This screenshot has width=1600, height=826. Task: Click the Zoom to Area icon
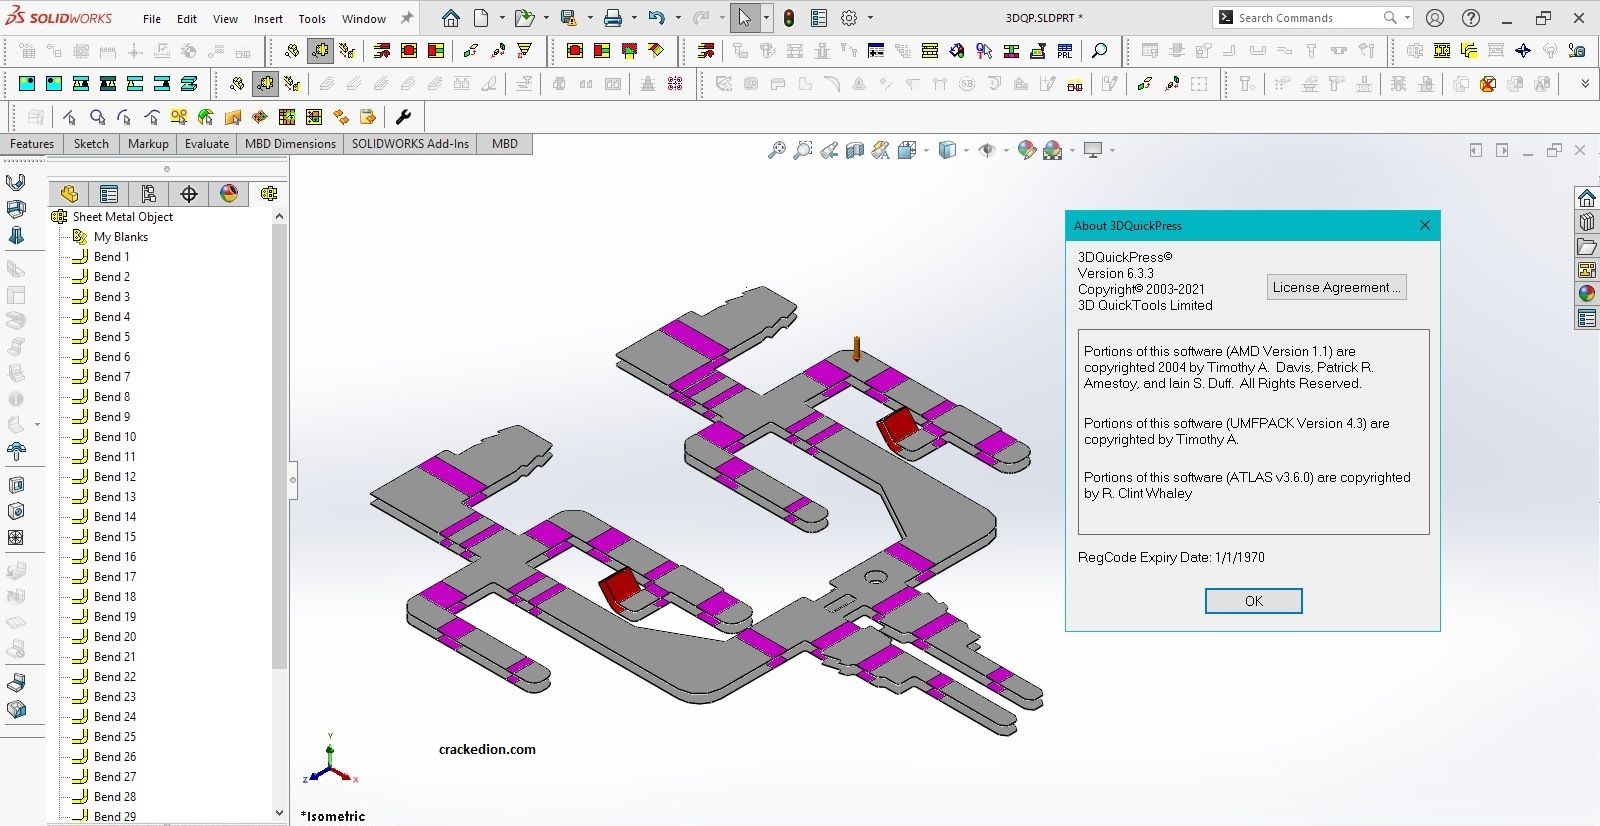click(x=802, y=150)
